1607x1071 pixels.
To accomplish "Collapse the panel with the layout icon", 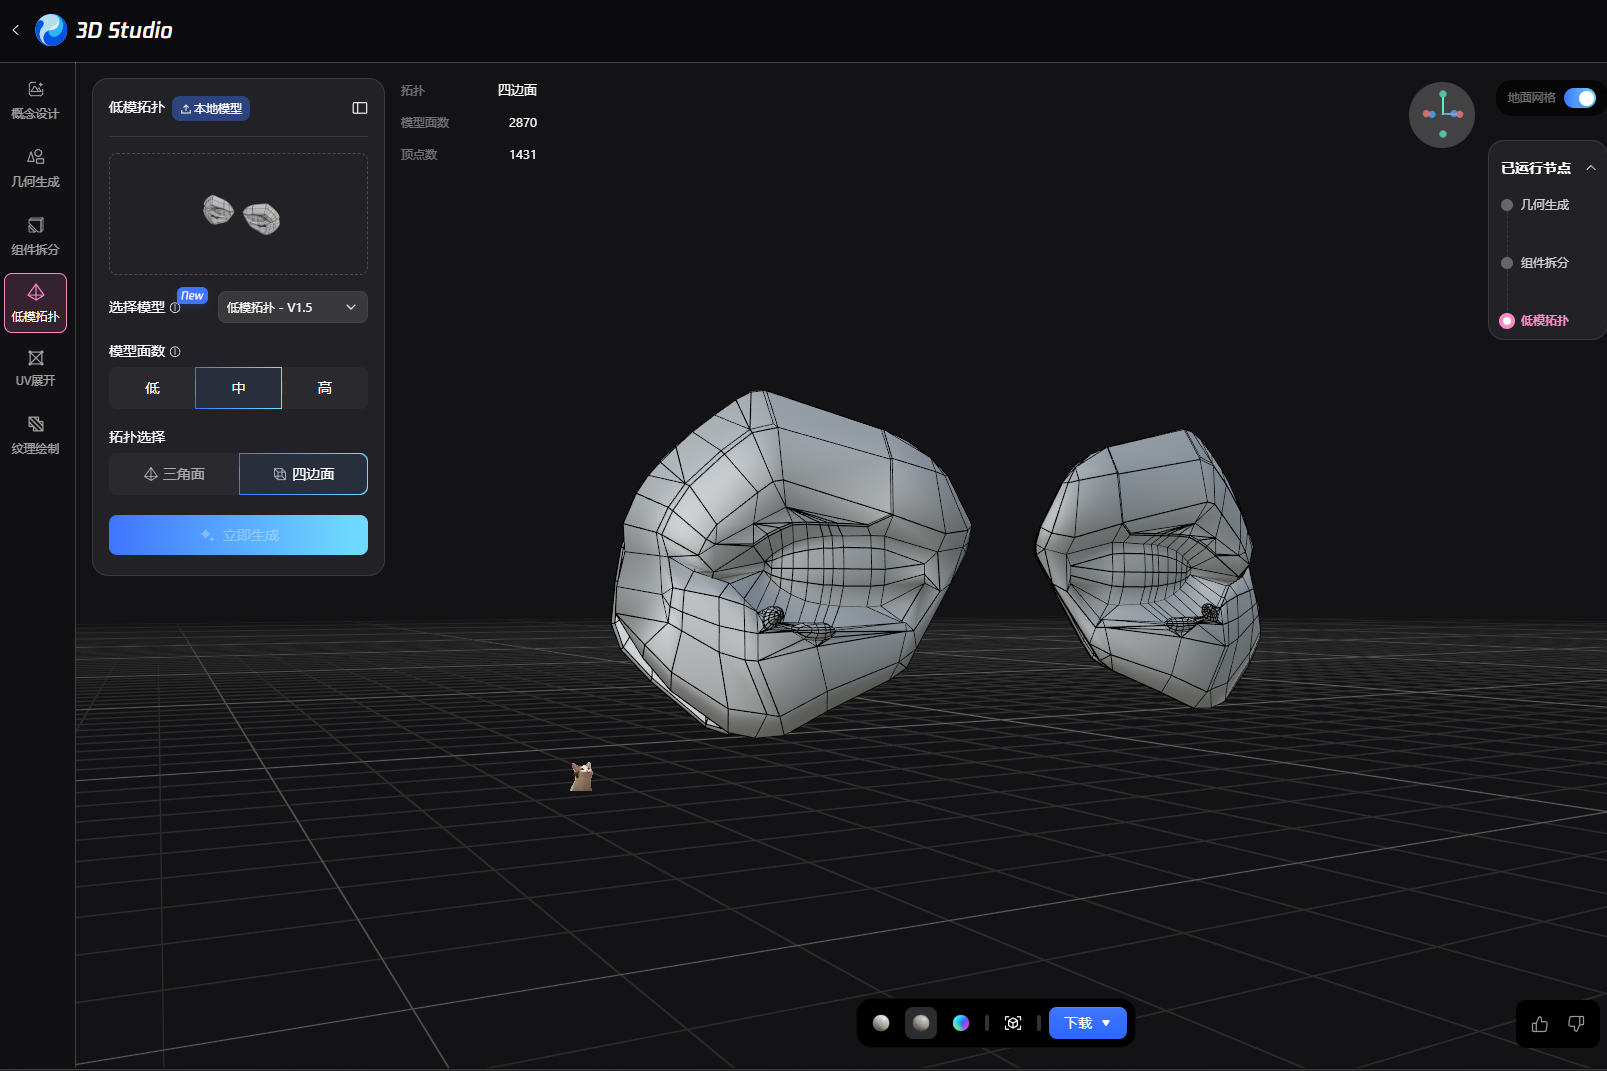I will (360, 108).
